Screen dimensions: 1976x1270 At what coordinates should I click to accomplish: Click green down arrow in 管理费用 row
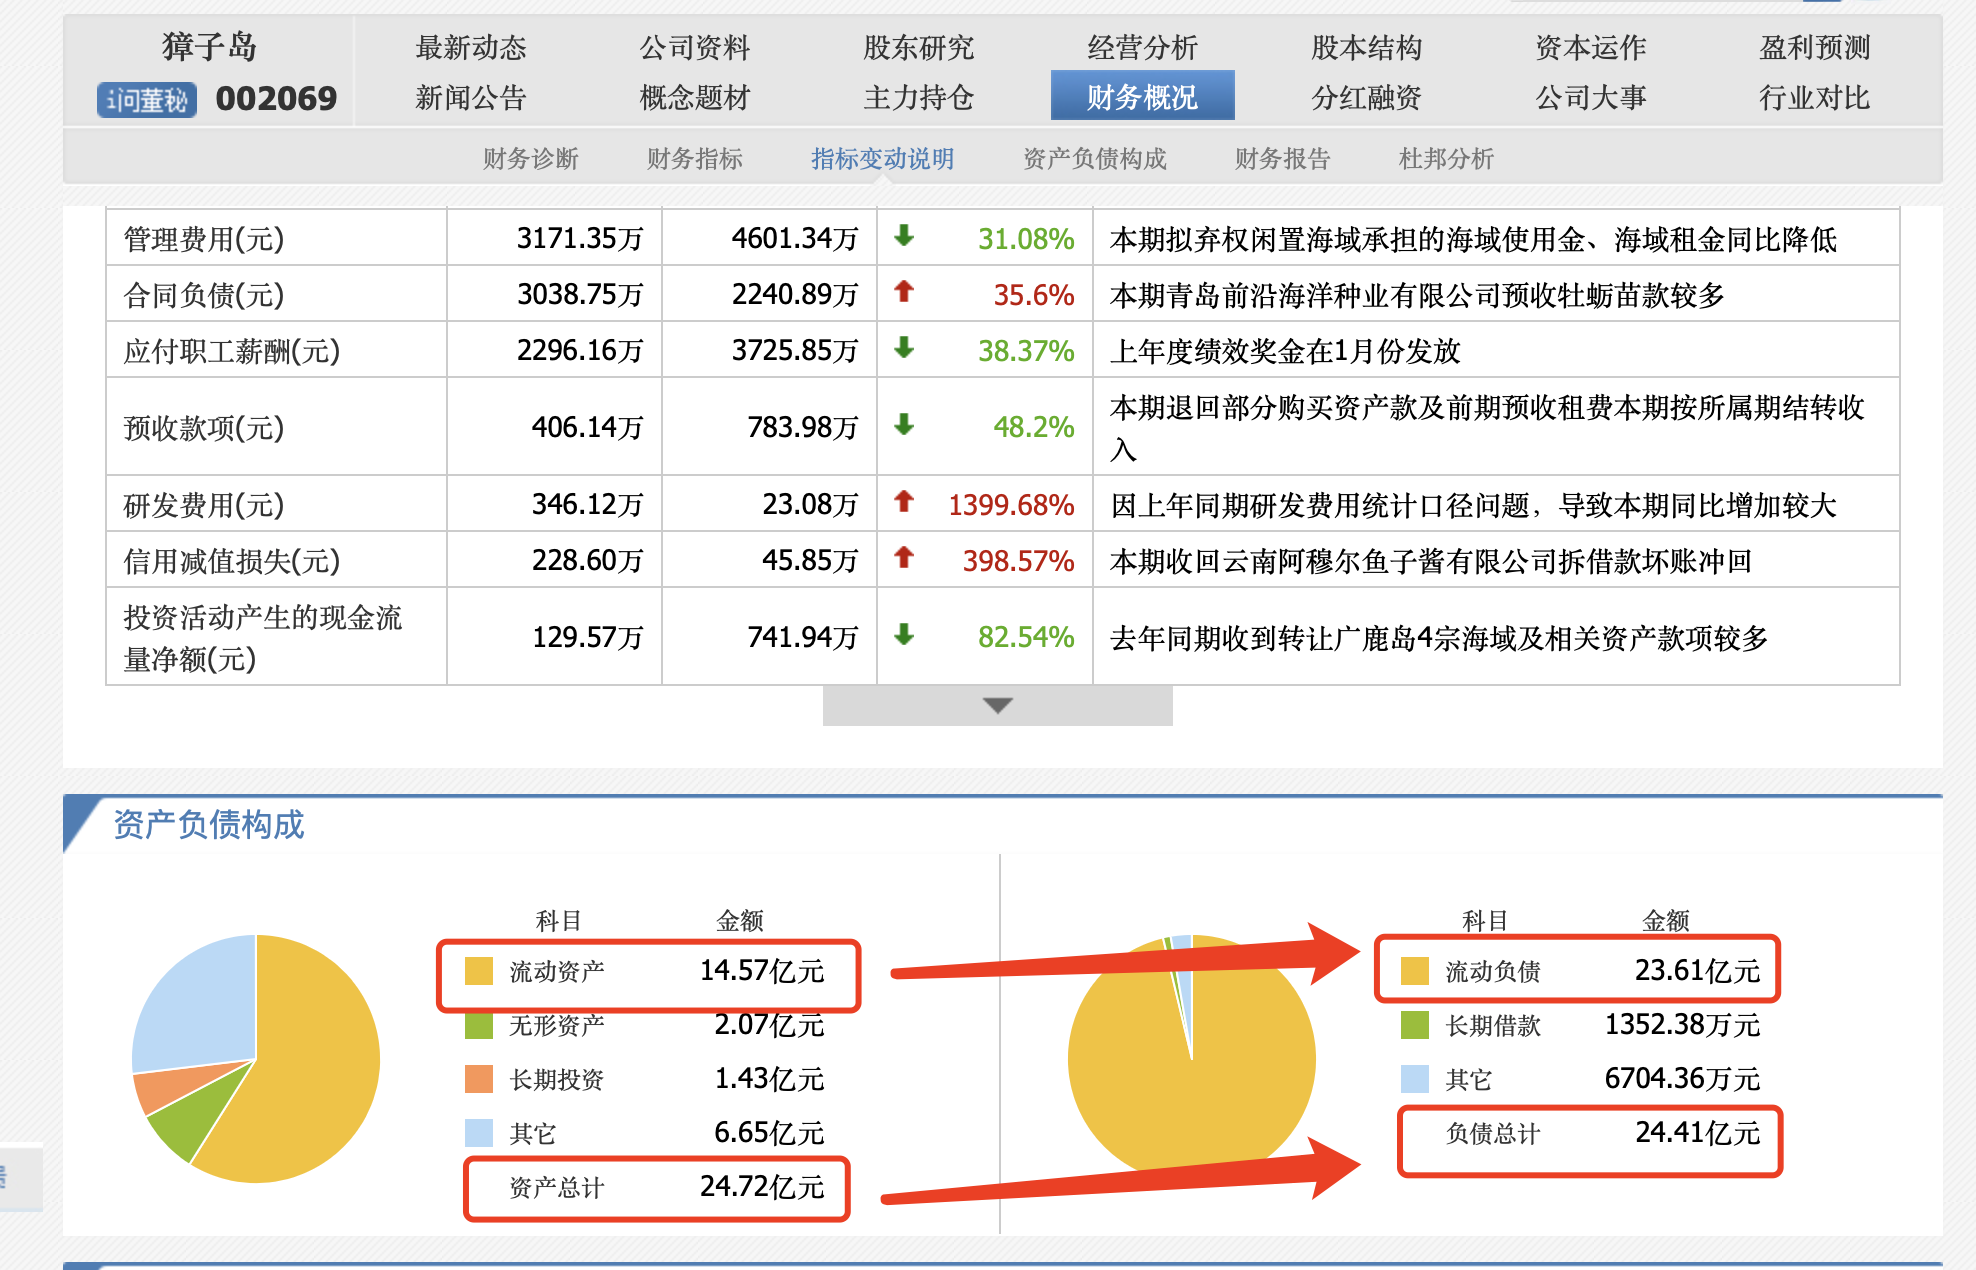point(904,237)
